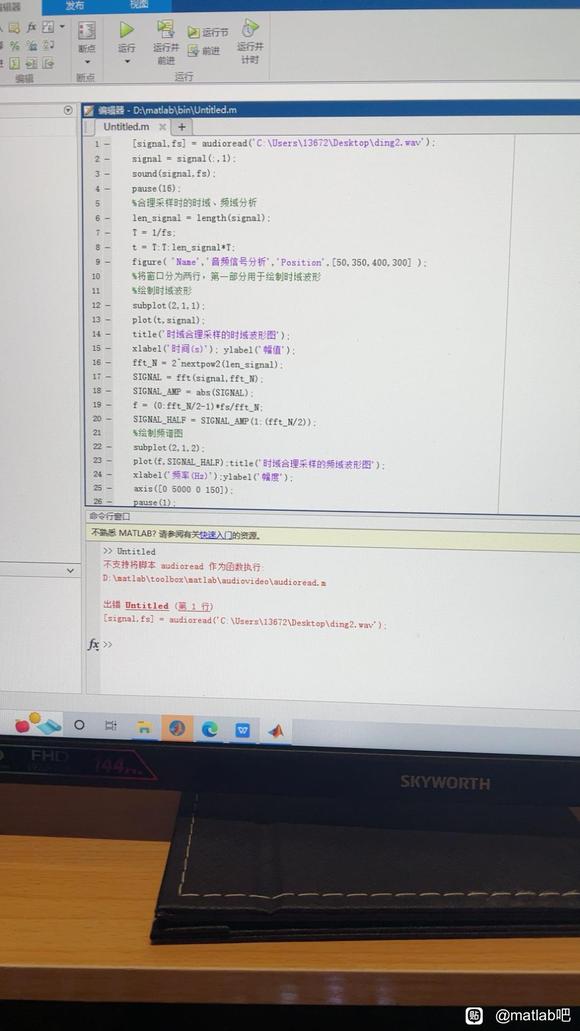
Task: Select the Untitled.m editor tab
Action: (126, 126)
